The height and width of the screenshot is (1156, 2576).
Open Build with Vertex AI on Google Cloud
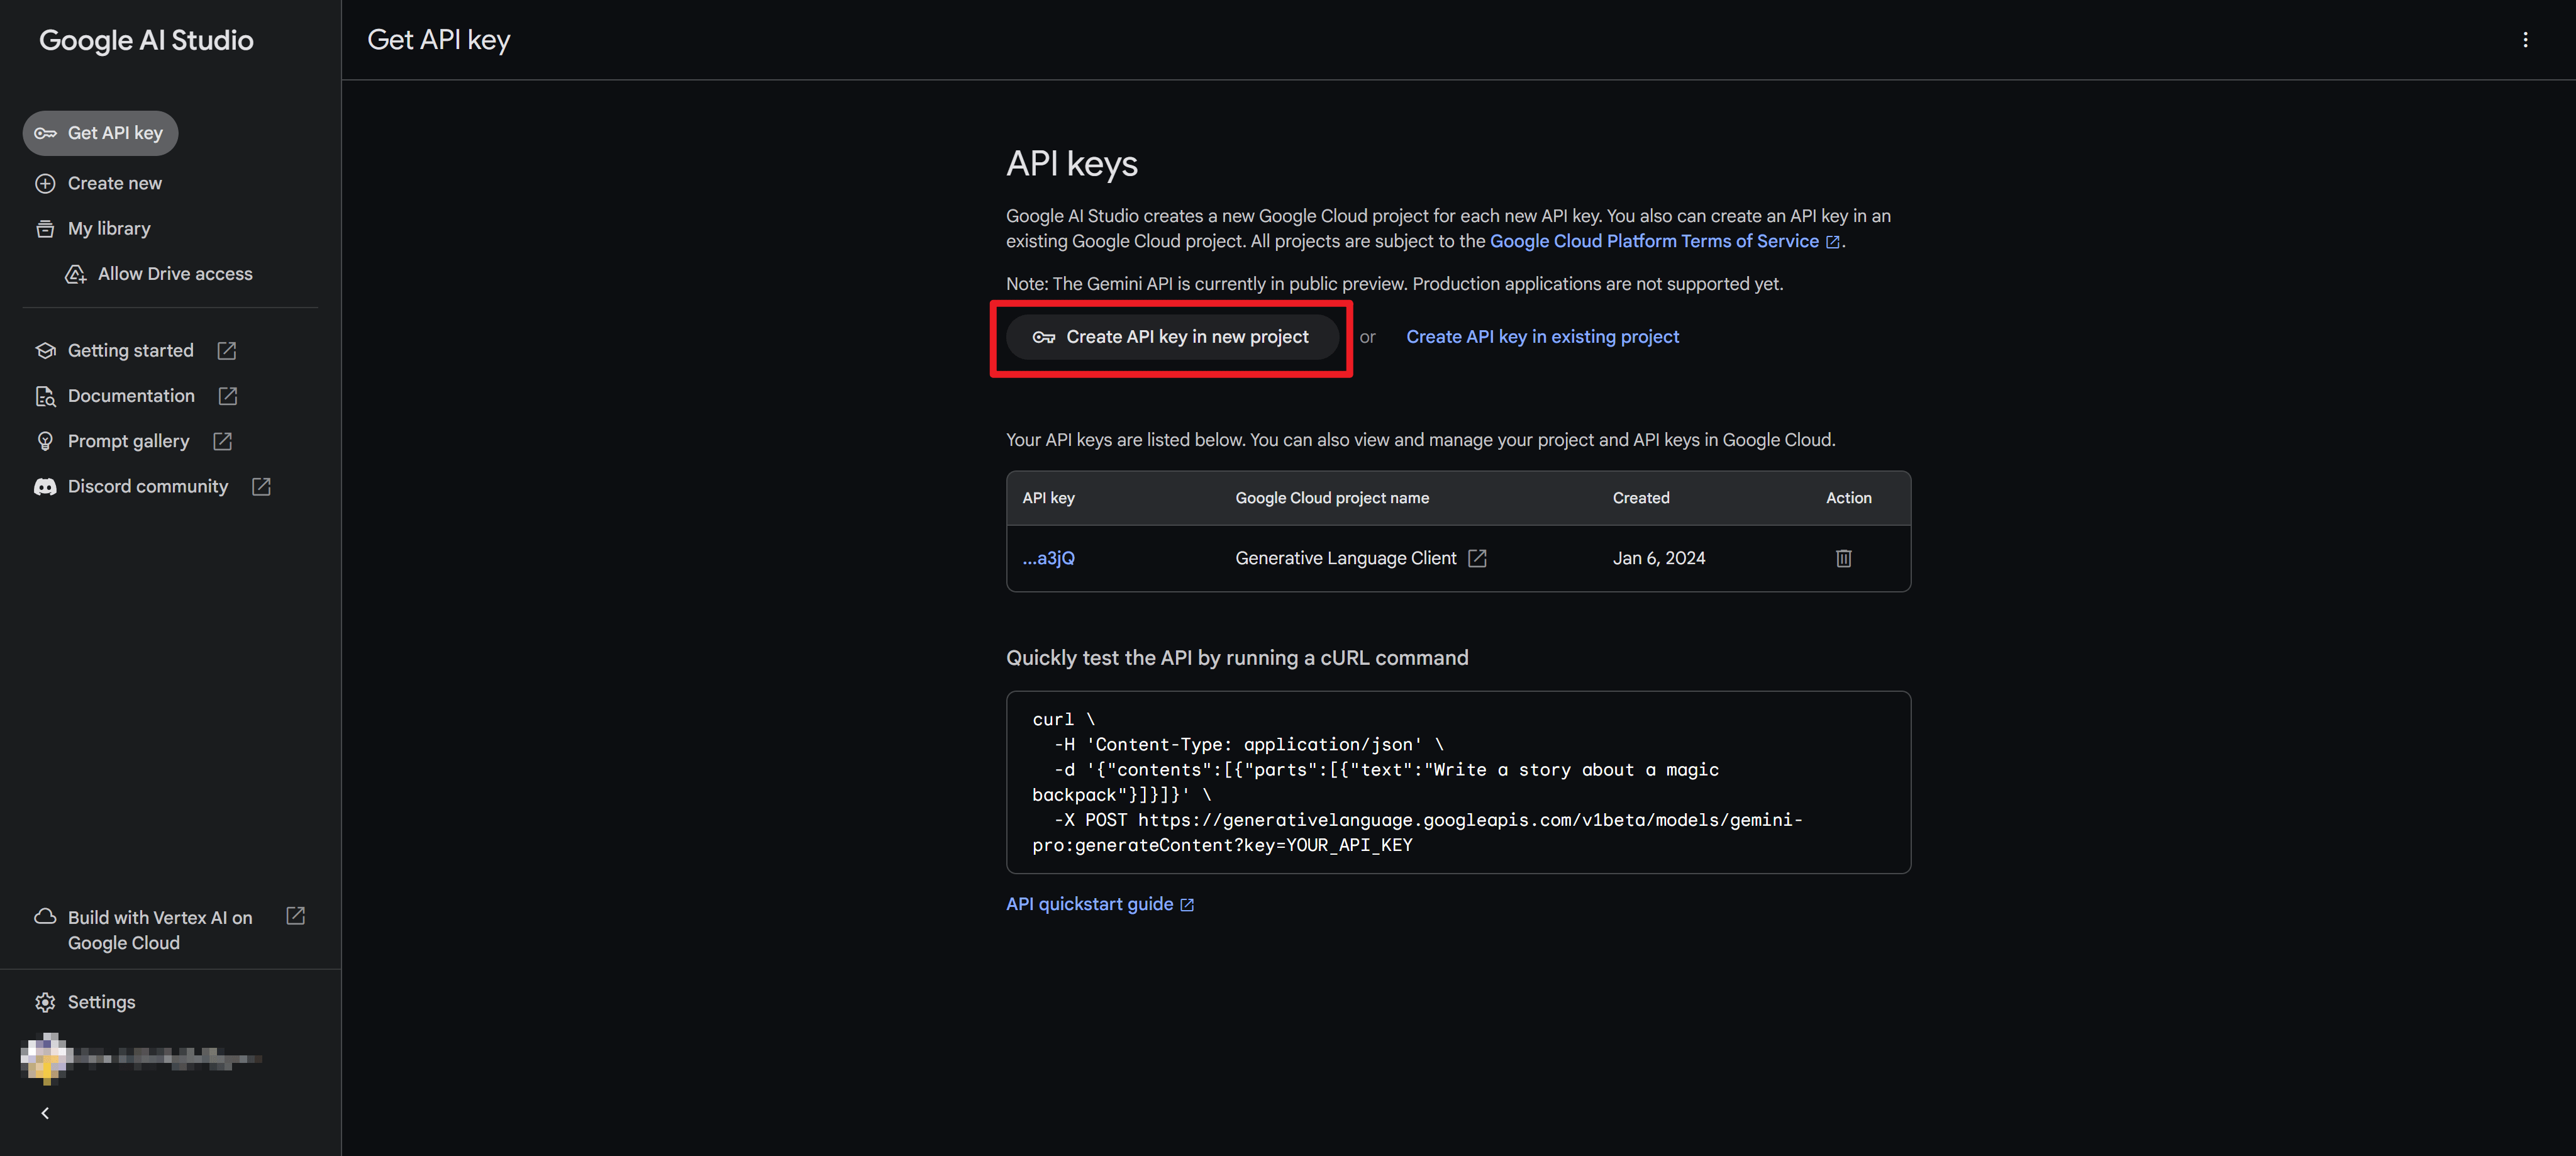coord(160,930)
